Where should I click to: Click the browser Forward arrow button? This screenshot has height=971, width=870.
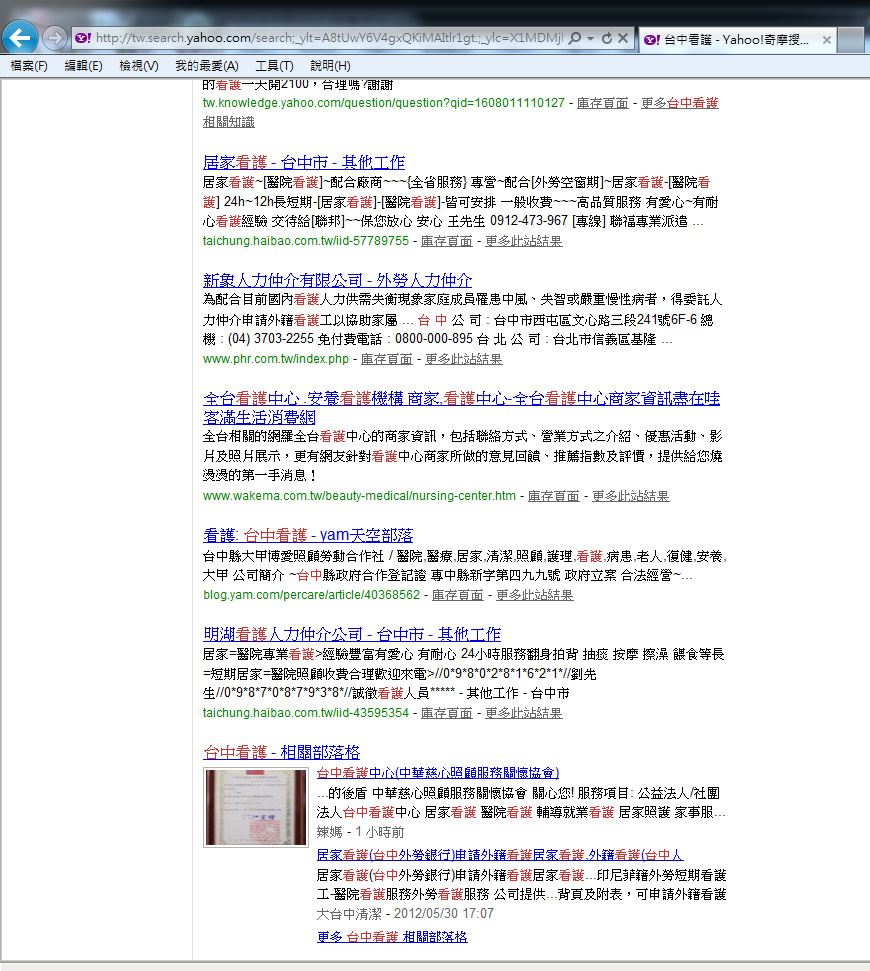pos(54,38)
